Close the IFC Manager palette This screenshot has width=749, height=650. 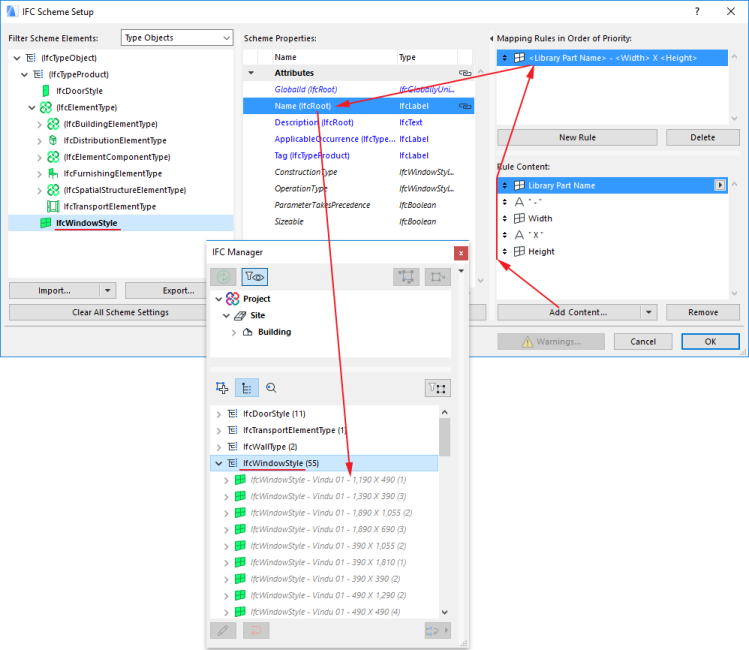[460, 253]
